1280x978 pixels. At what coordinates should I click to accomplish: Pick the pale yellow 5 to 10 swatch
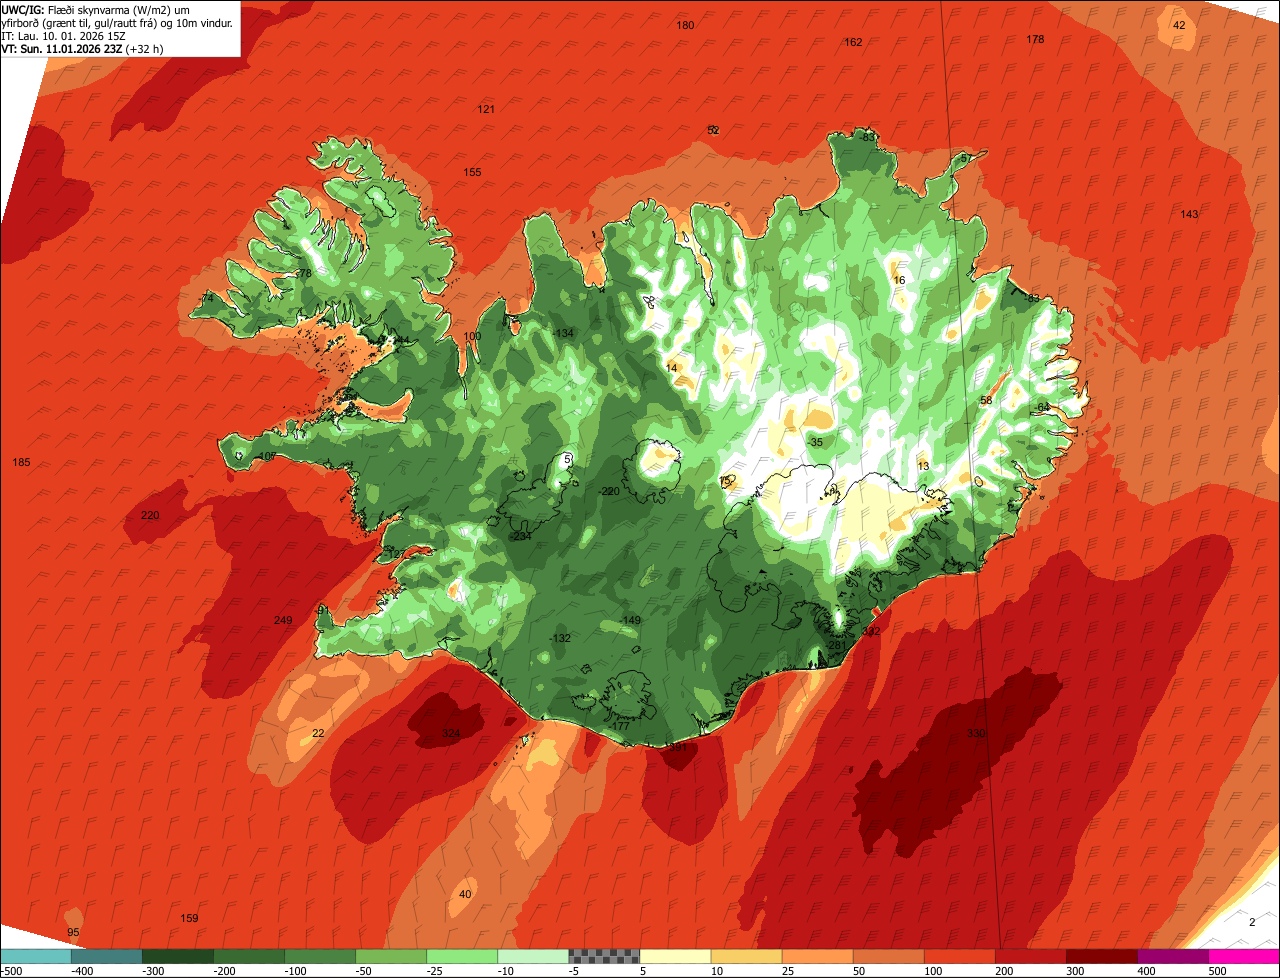(x=675, y=956)
